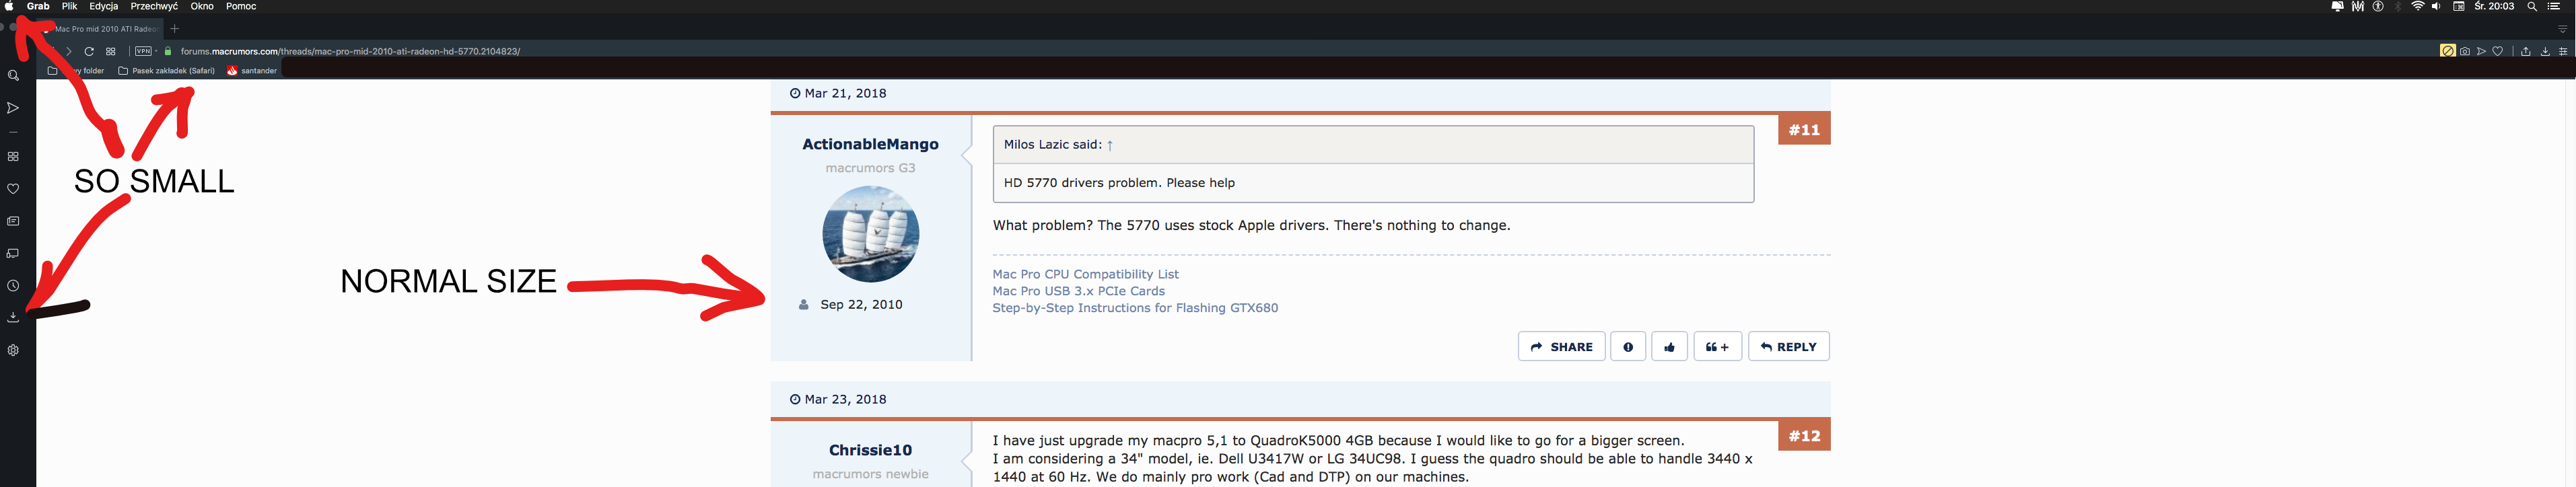Viewport: 2576px width, 487px height.
Task: Open the Przechwyć menu
Action: 154,6
